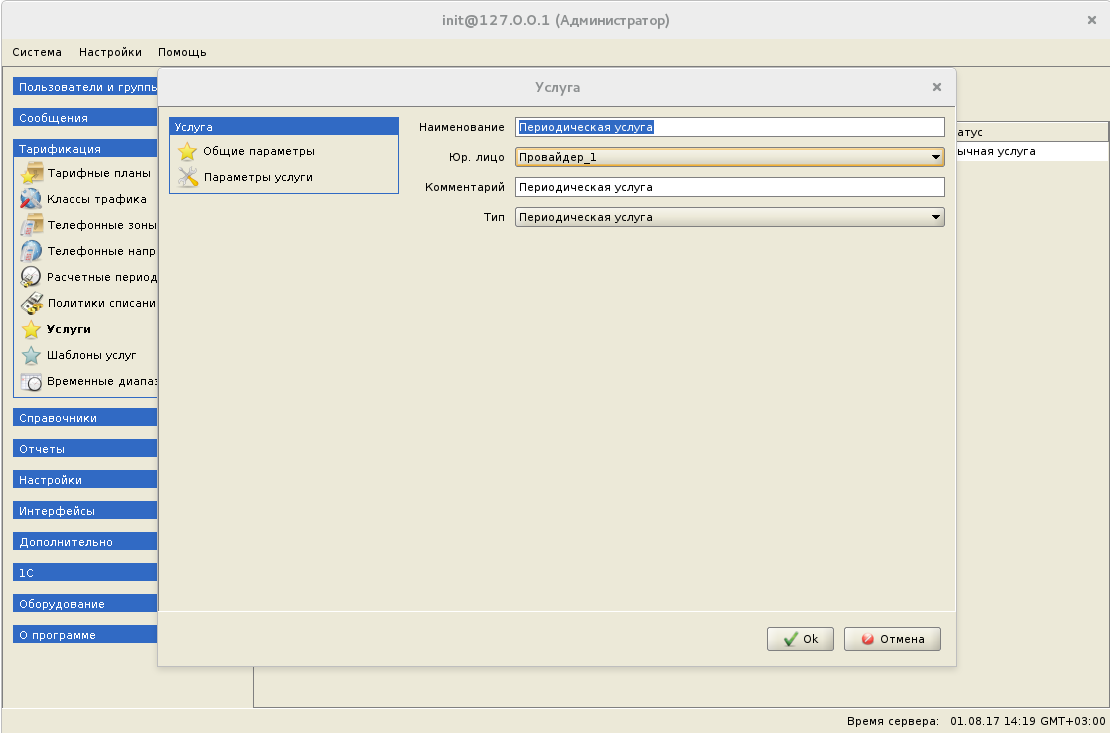
Task: Click the Временные диапазоны icon
Action: 31,381
